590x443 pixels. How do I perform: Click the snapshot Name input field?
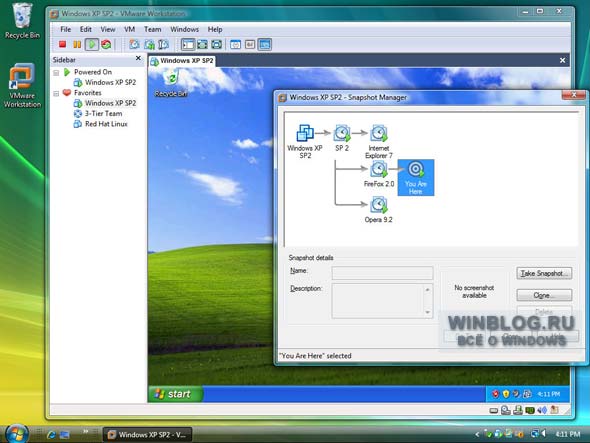[382, 272]
